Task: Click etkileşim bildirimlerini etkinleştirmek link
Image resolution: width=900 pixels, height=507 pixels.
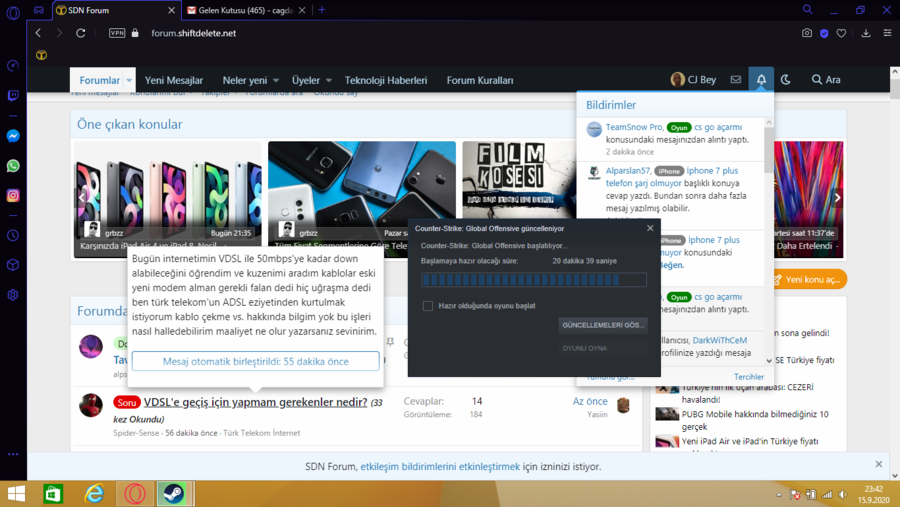Action: pyautogui.click(x=440, y=466)
